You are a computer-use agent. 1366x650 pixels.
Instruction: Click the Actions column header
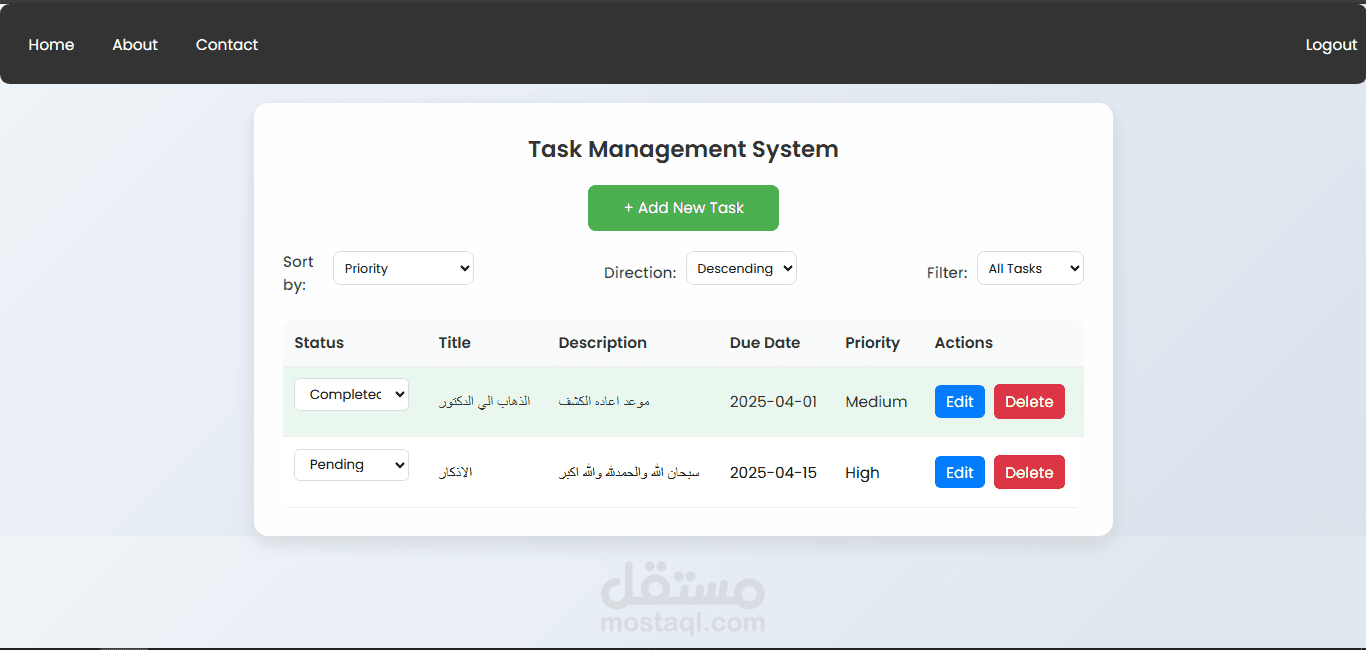(964, 343)
